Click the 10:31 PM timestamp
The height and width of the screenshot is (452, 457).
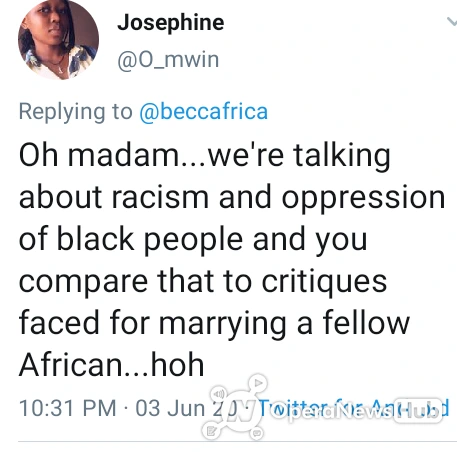pyautogui.click(x=68, y=408)
